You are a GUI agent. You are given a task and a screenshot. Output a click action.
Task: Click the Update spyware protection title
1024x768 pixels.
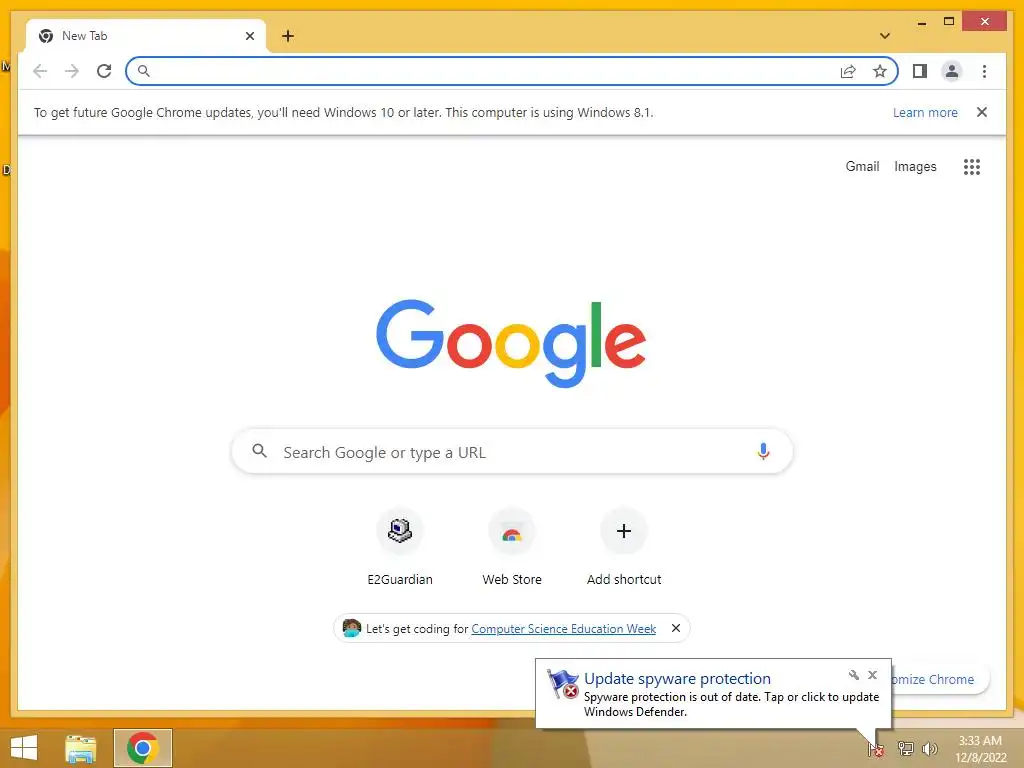pyautogui.click(x=677, y=679)
